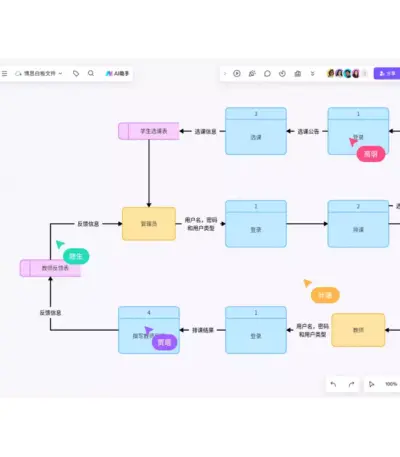This screenshot has width=400, height=457.
Task: Expand the double-chevron more tools icon
Action: click(312, 74)
